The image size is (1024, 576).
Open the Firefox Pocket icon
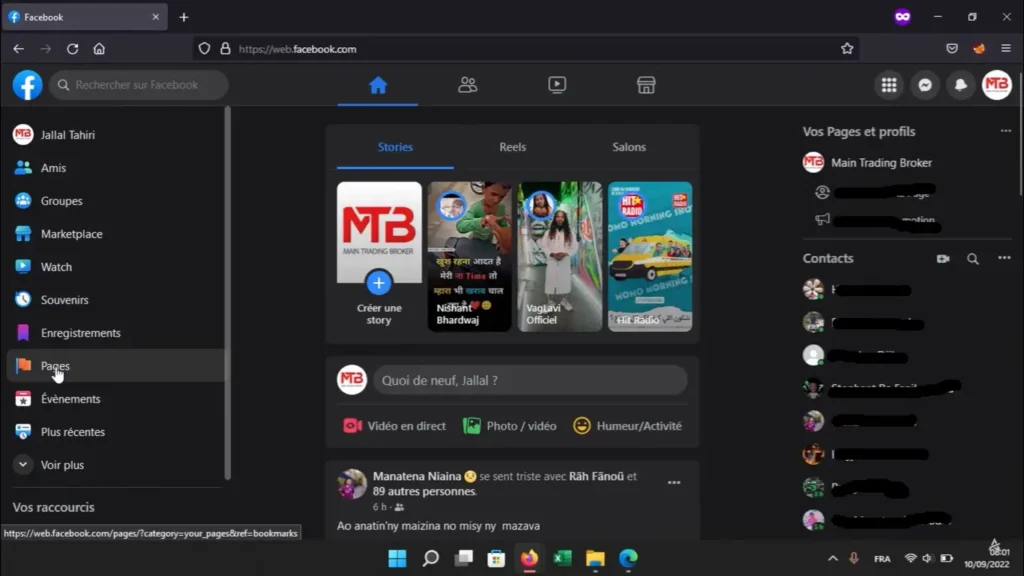(x=952, y=49)
